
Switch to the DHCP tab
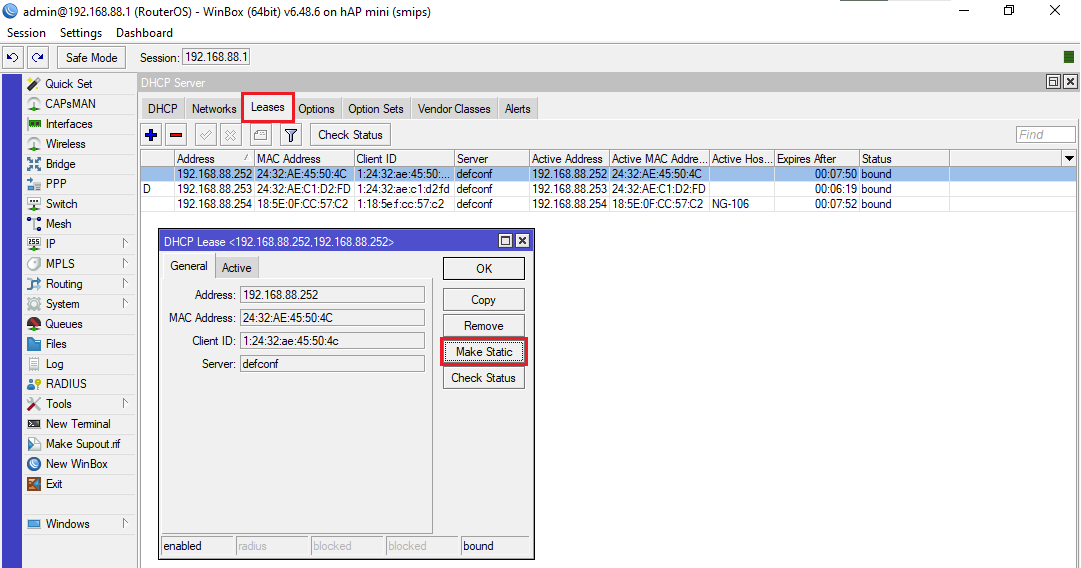coord(163,109)
